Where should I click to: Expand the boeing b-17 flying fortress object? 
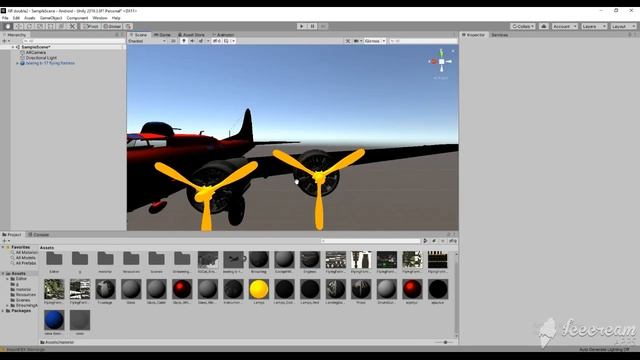tap(18, 63)
